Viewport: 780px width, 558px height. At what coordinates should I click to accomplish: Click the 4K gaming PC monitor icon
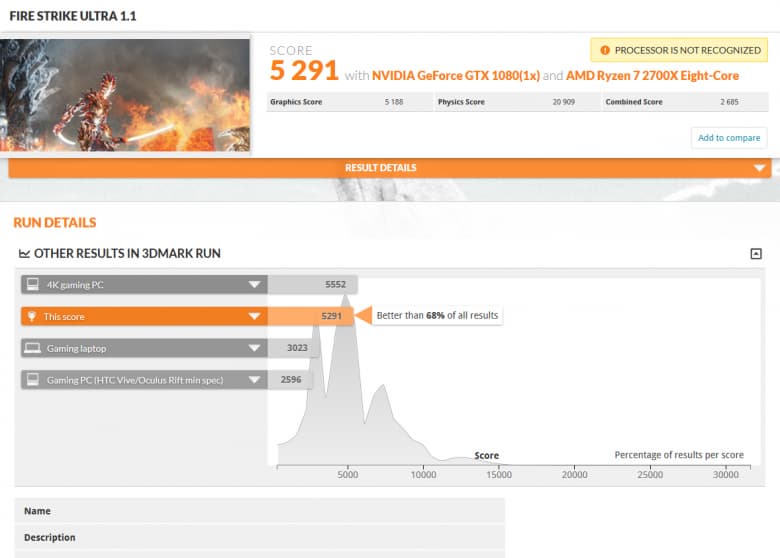point(33,284)
